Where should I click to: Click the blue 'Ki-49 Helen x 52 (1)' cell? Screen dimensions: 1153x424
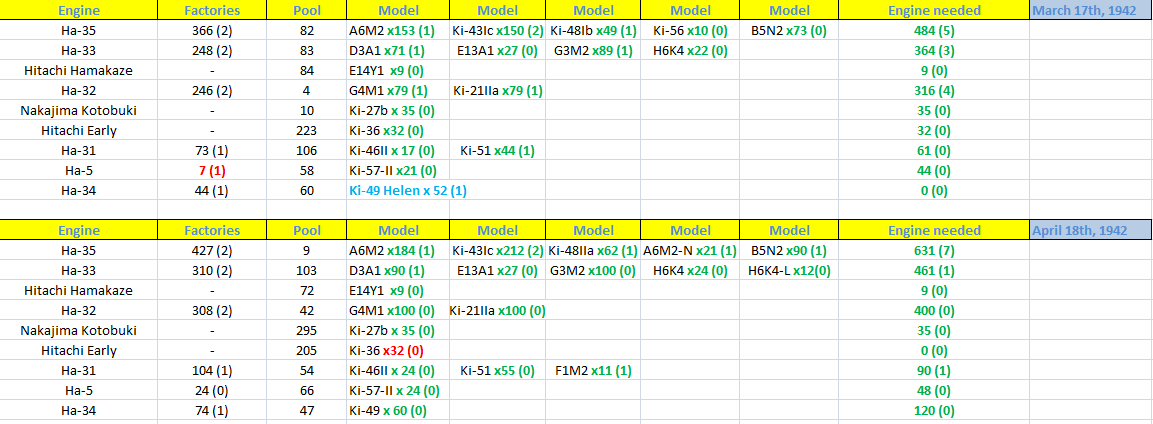tap(407, 190)
